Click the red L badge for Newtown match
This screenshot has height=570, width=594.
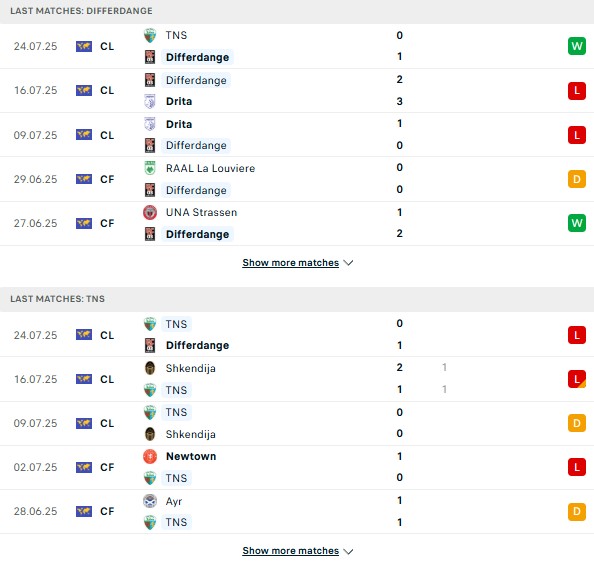[x=577, y=467]
